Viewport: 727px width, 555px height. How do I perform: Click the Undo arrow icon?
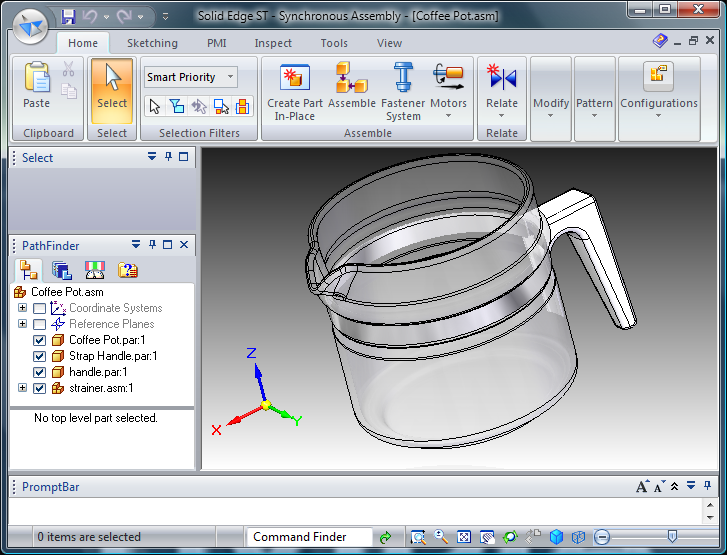coord(89,17)
